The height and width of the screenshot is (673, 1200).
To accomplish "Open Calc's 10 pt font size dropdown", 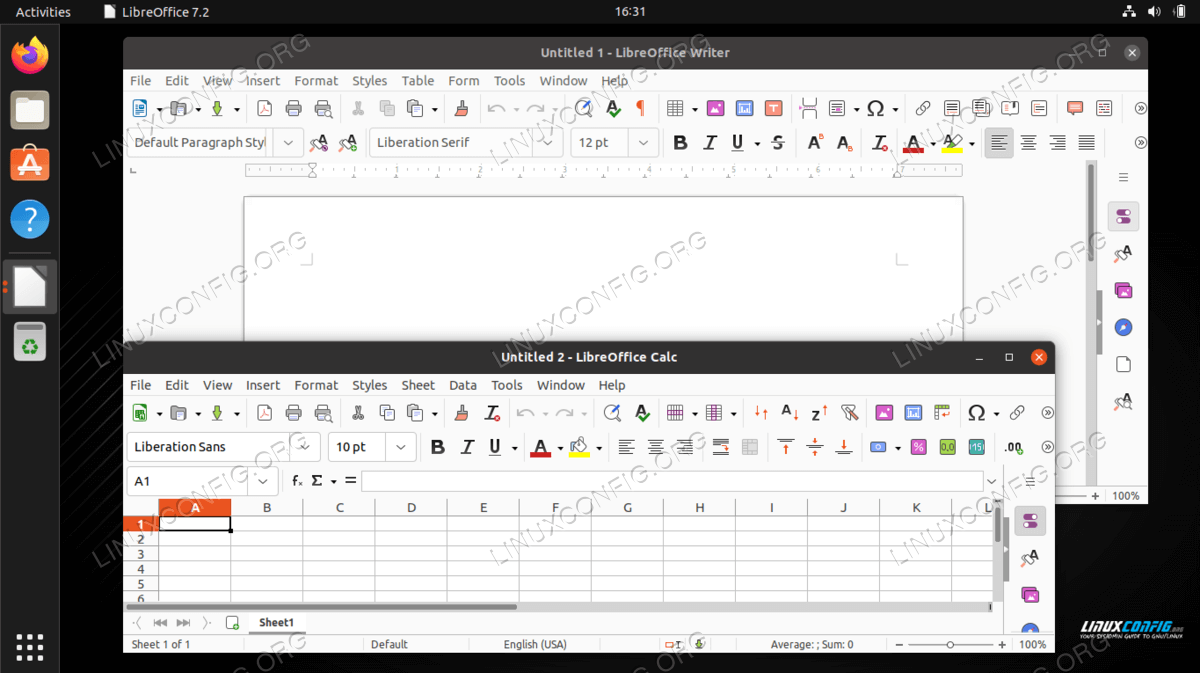I will click(401, 447).
